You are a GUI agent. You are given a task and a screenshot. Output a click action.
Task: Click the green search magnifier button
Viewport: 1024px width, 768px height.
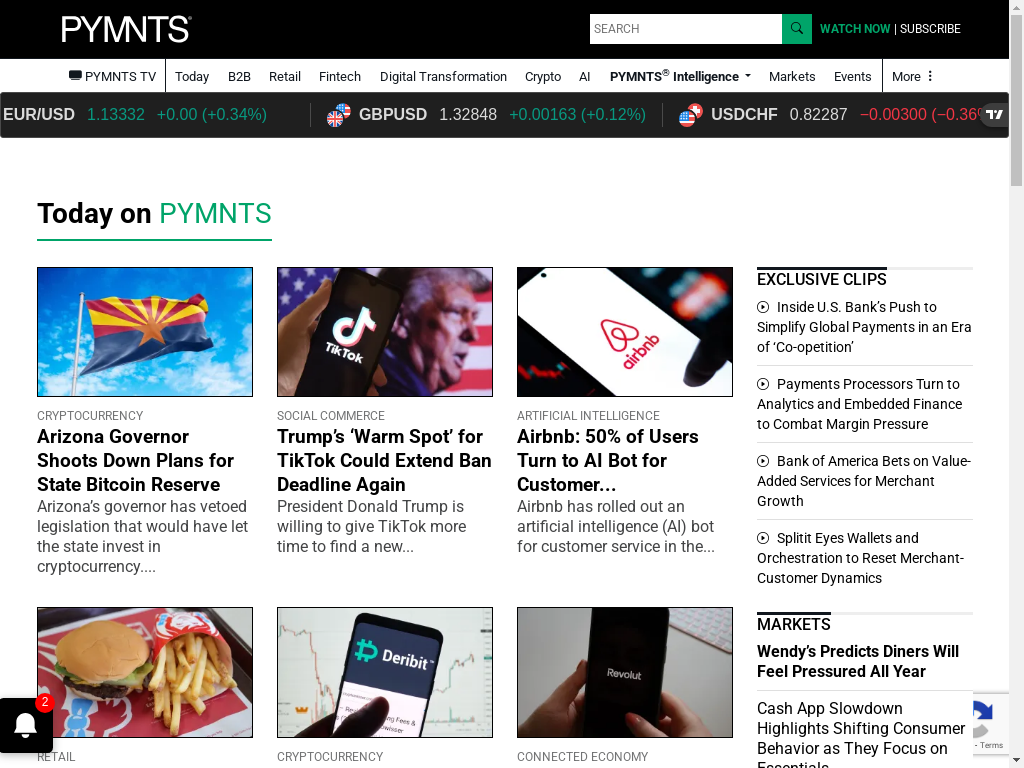click(797, 29)
